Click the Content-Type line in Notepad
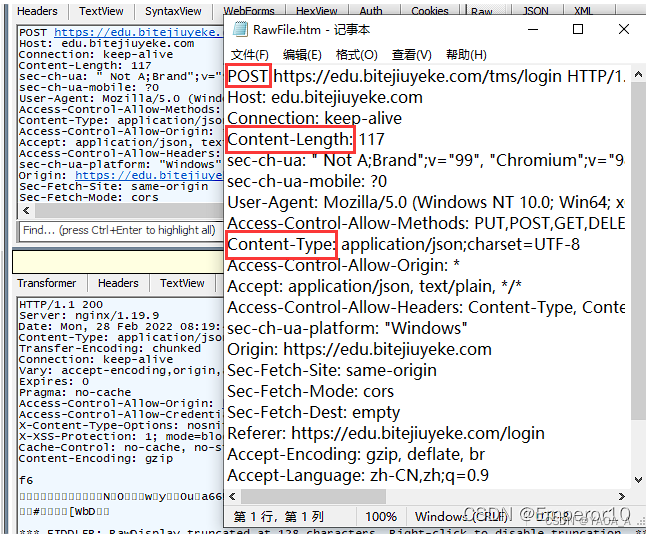 [x=403, y=244]
